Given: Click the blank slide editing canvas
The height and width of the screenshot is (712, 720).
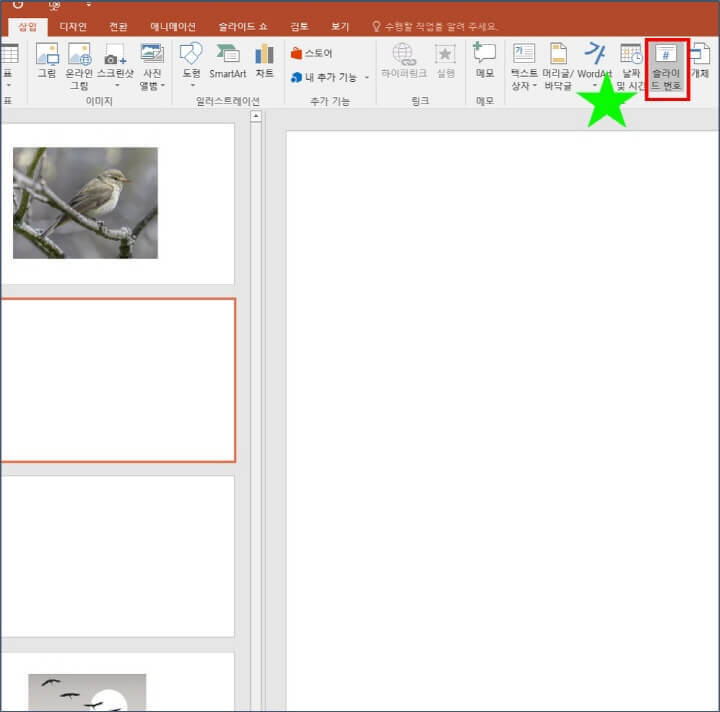Looking at the screenshot, I should [502, 420].
